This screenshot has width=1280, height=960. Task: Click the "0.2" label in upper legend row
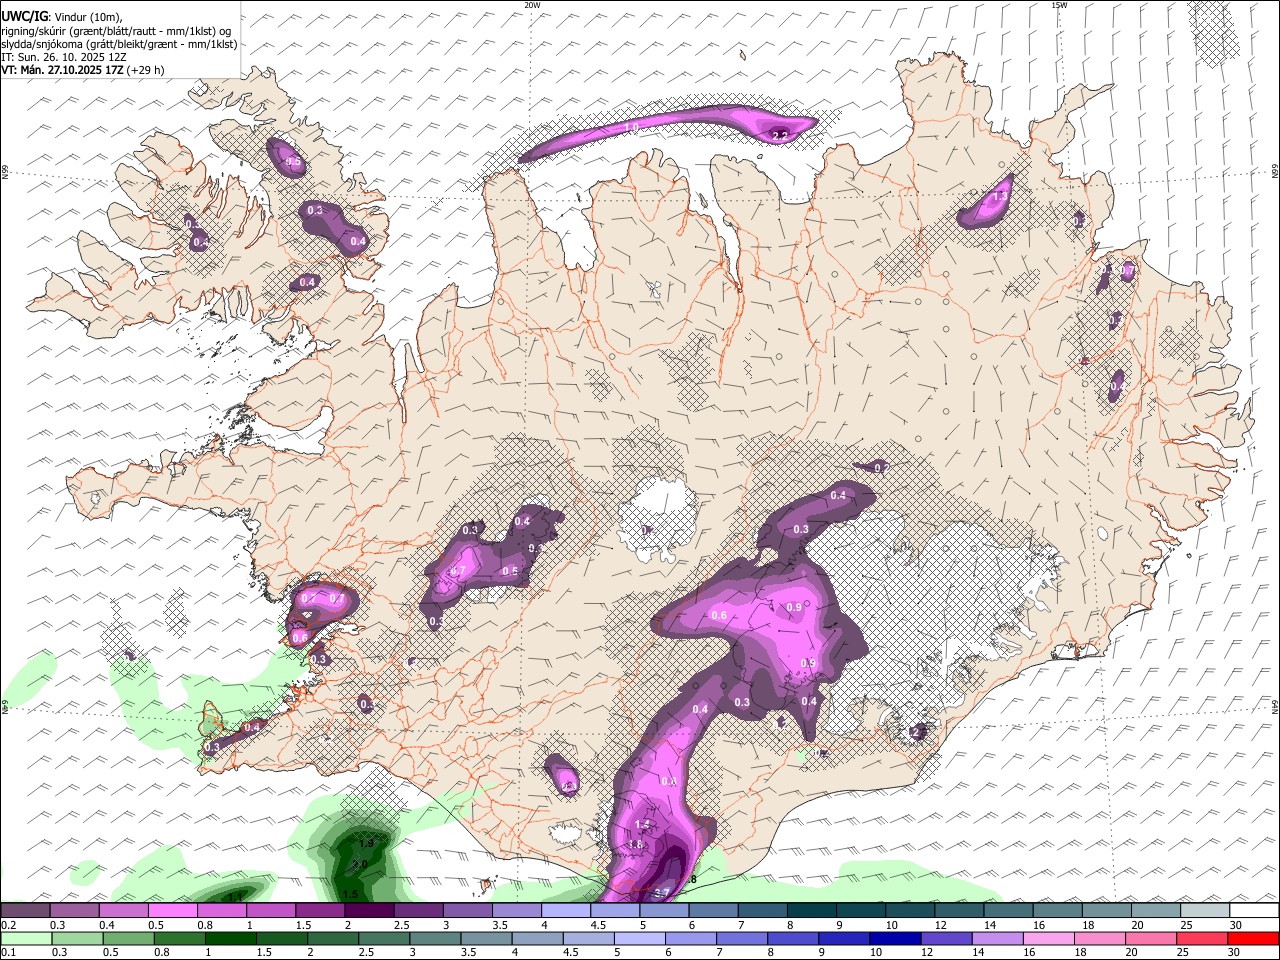[7, 925]
